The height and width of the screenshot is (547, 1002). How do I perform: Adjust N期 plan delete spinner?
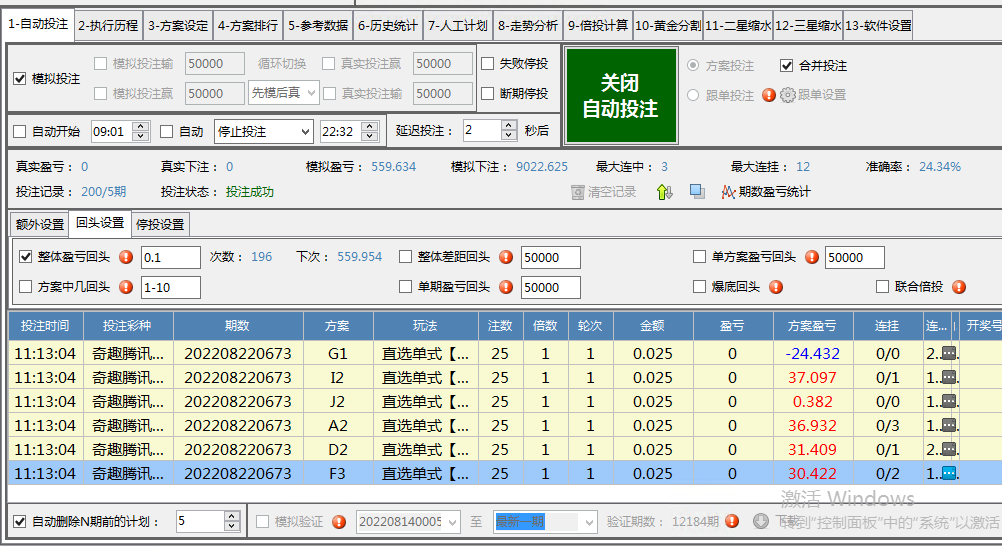[232, 521]
